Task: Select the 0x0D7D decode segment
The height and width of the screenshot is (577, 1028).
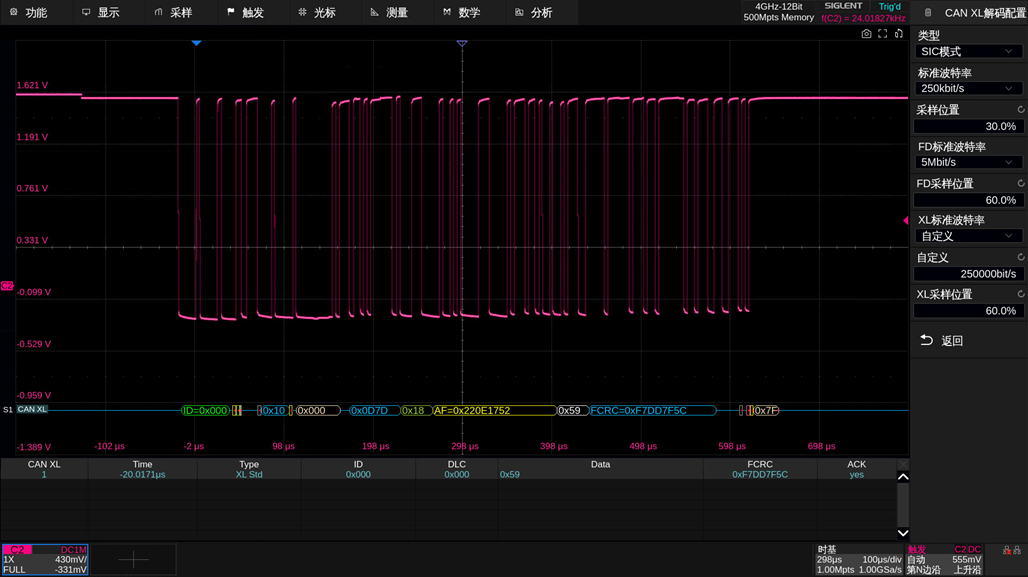Action: 374,410
